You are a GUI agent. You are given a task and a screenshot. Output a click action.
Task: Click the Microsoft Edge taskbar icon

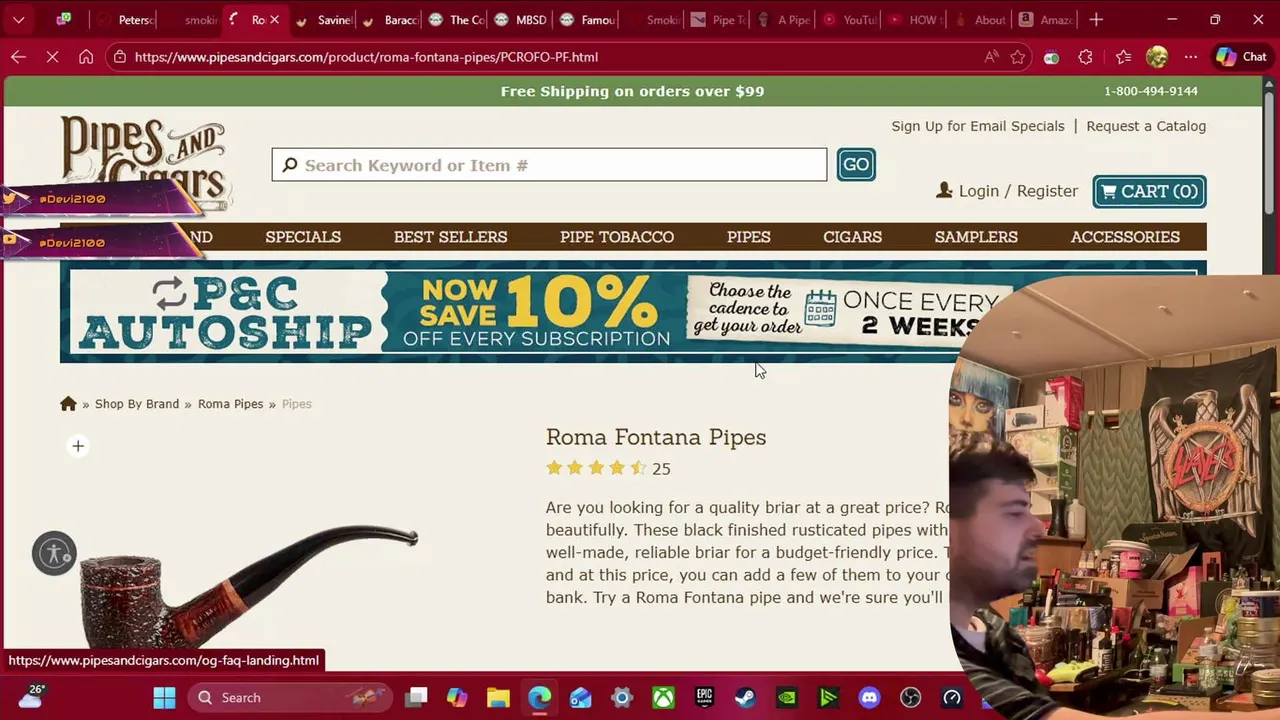(539, 697)
